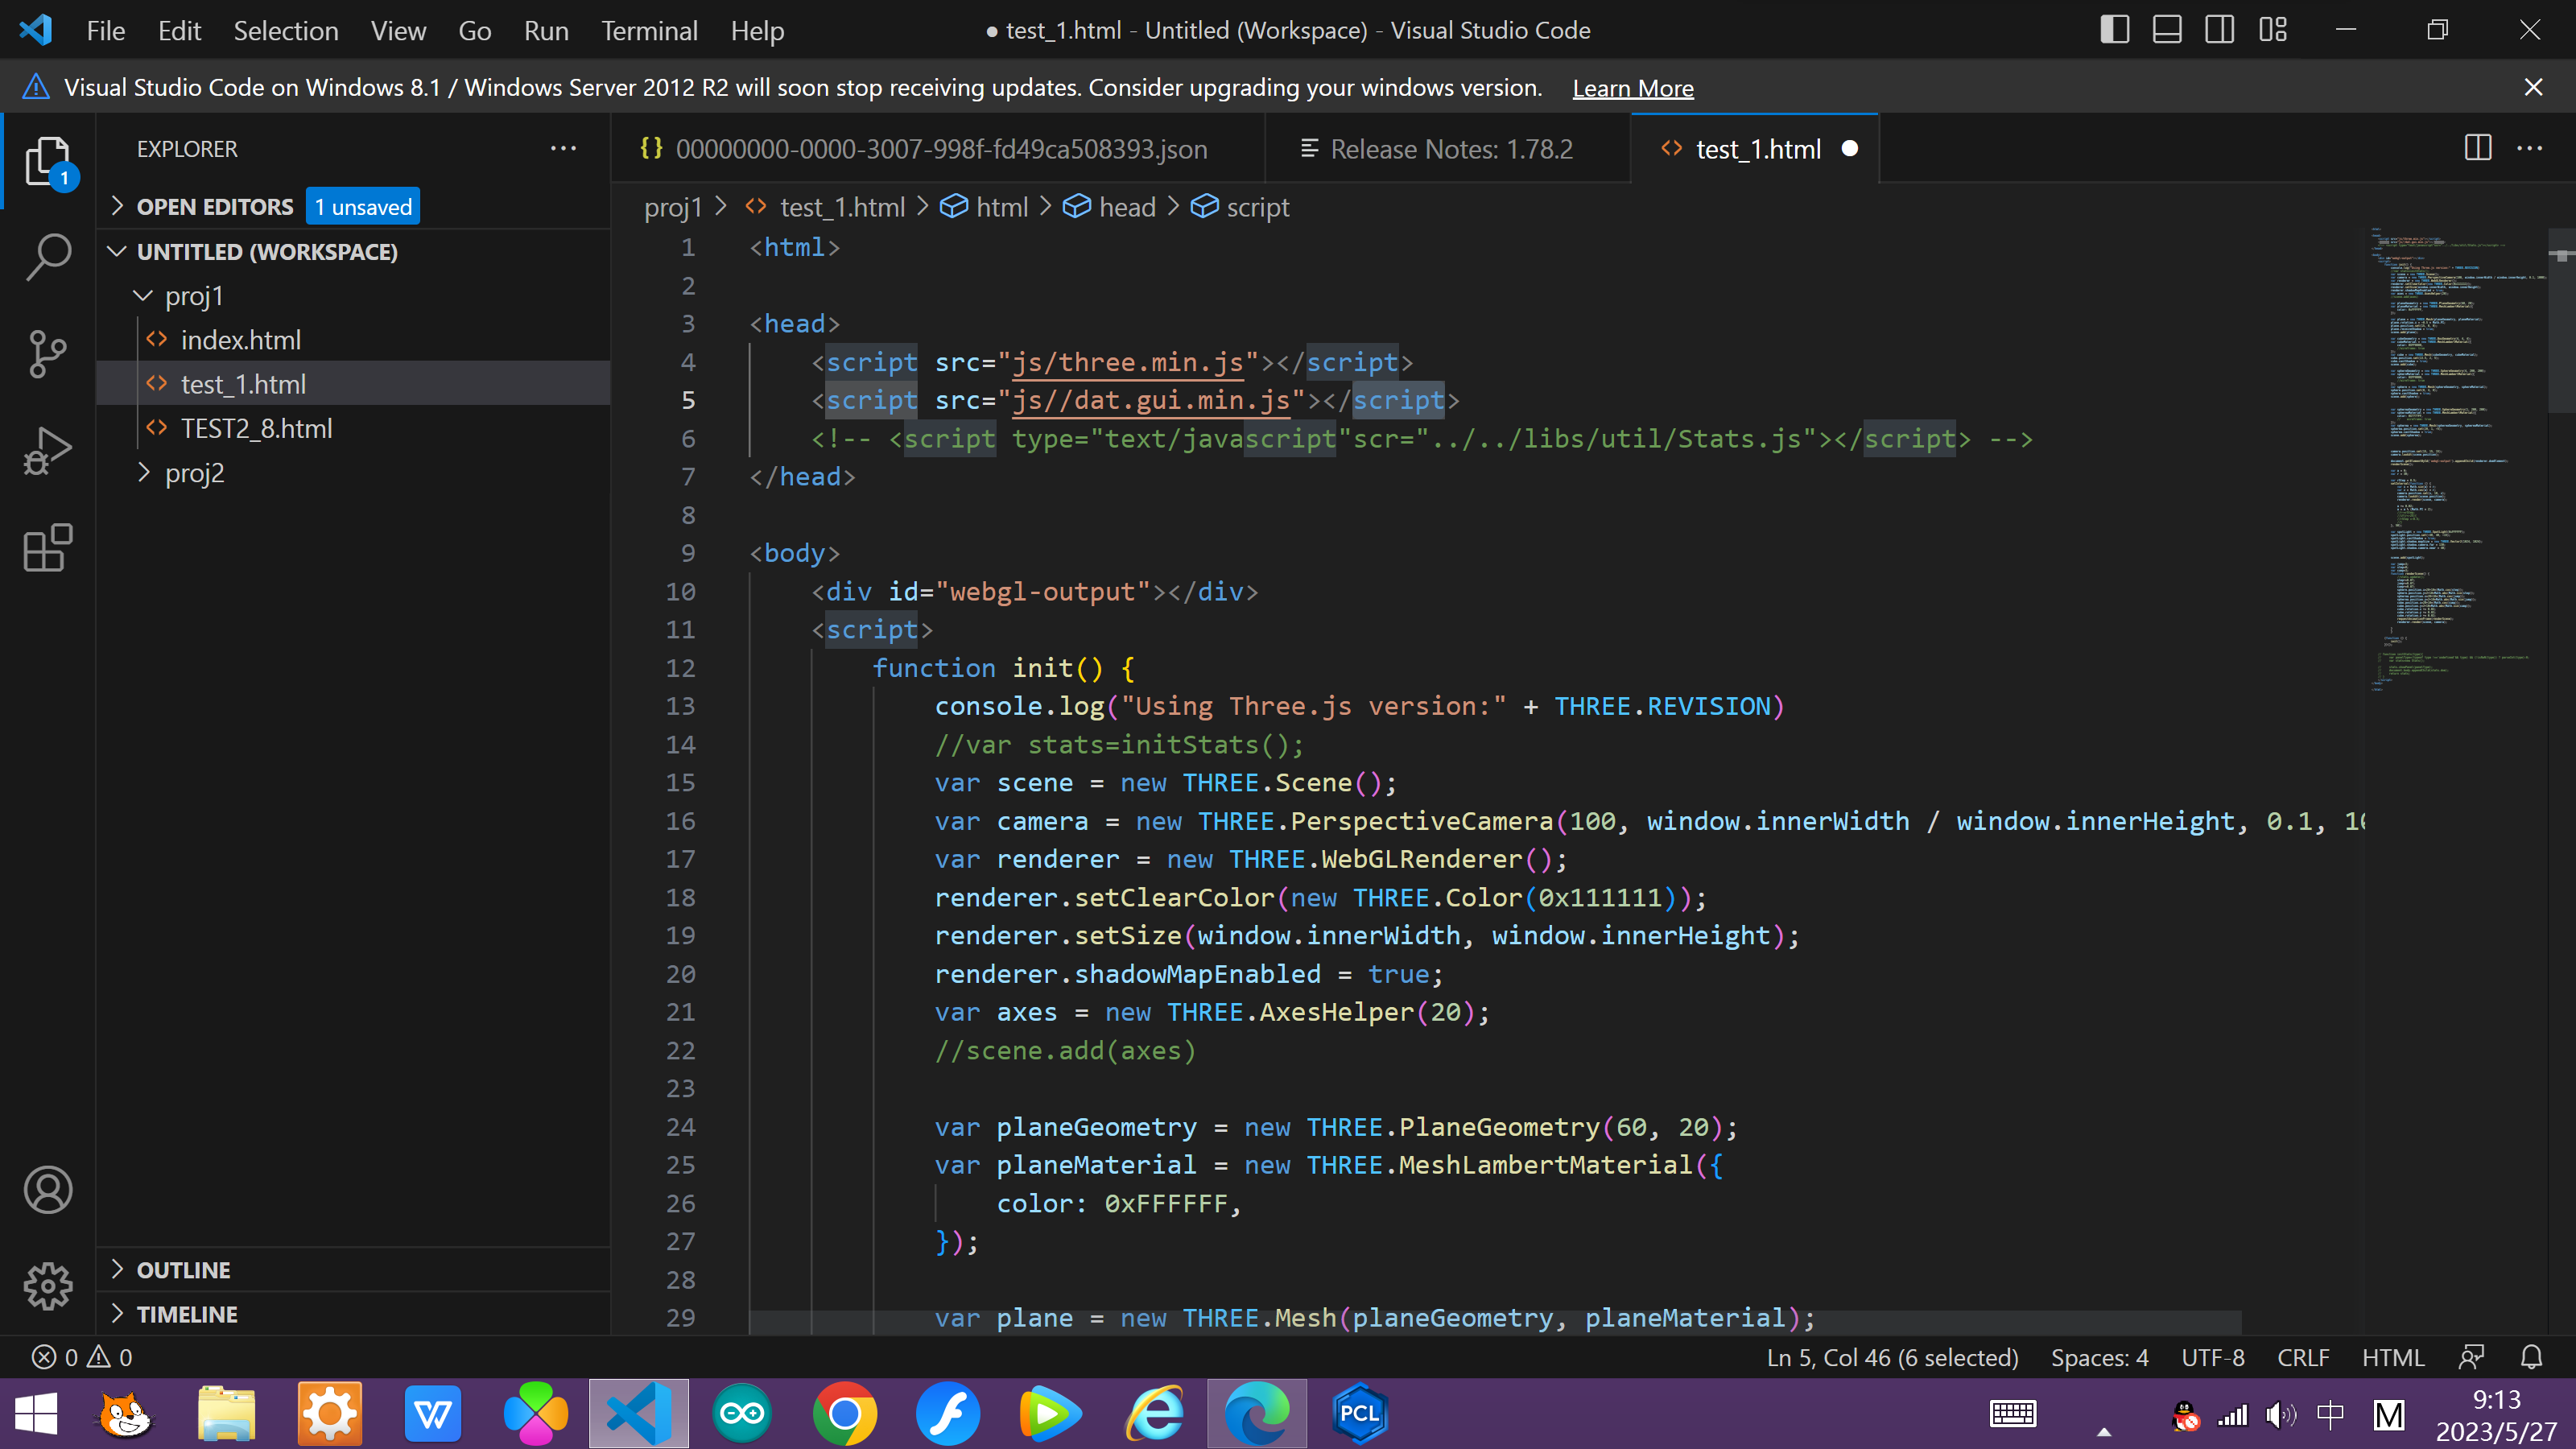The image size is (2576, 1449).
Task: Expand the proj2 folder in Explorer
Action: (193, 471)
